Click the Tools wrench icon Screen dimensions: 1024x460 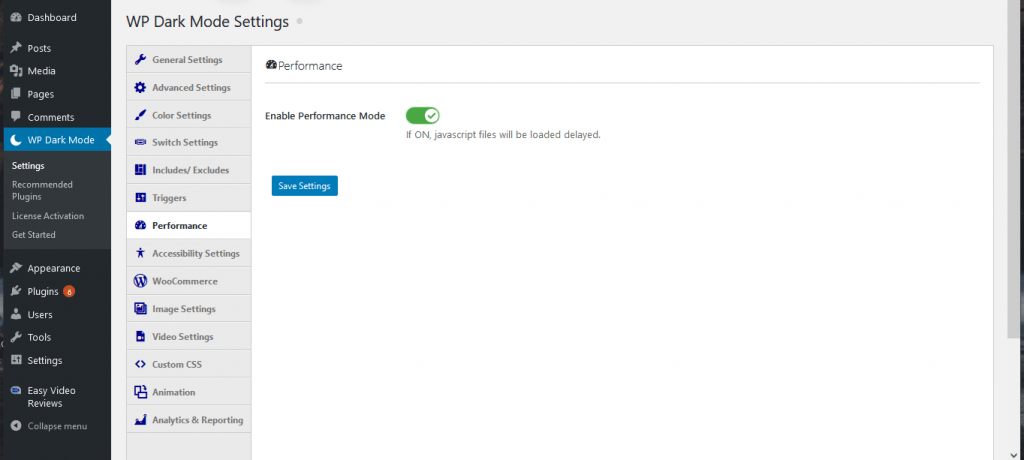[x=16, y=337]
